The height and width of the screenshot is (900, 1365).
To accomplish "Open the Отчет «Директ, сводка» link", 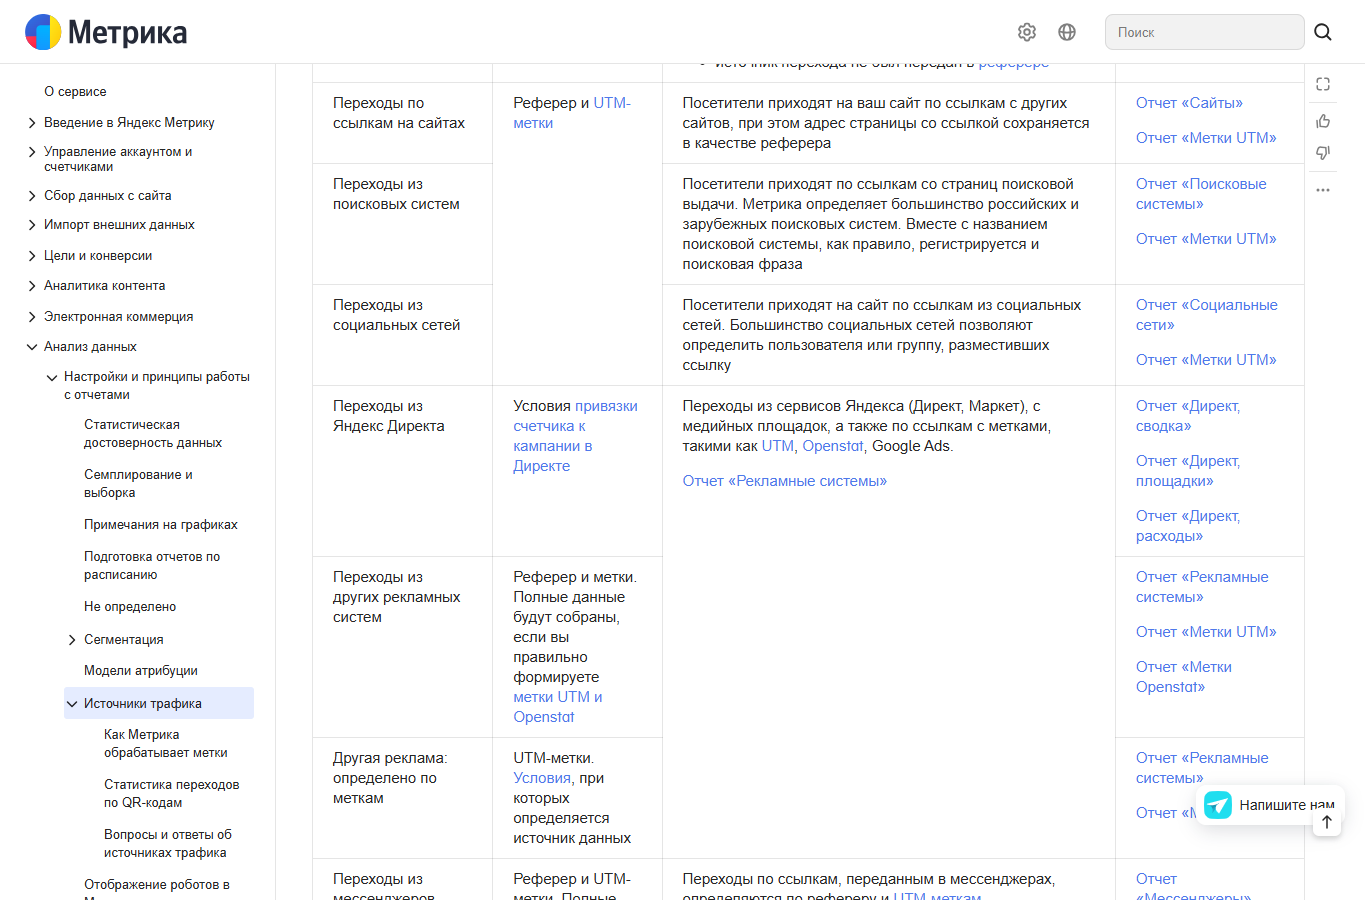I will [x=1188, y=416].
